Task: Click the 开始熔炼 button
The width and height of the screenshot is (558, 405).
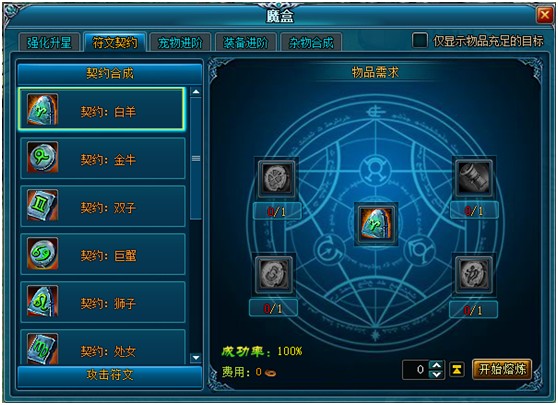Action: pyautogui.click(x=502, y=369)
